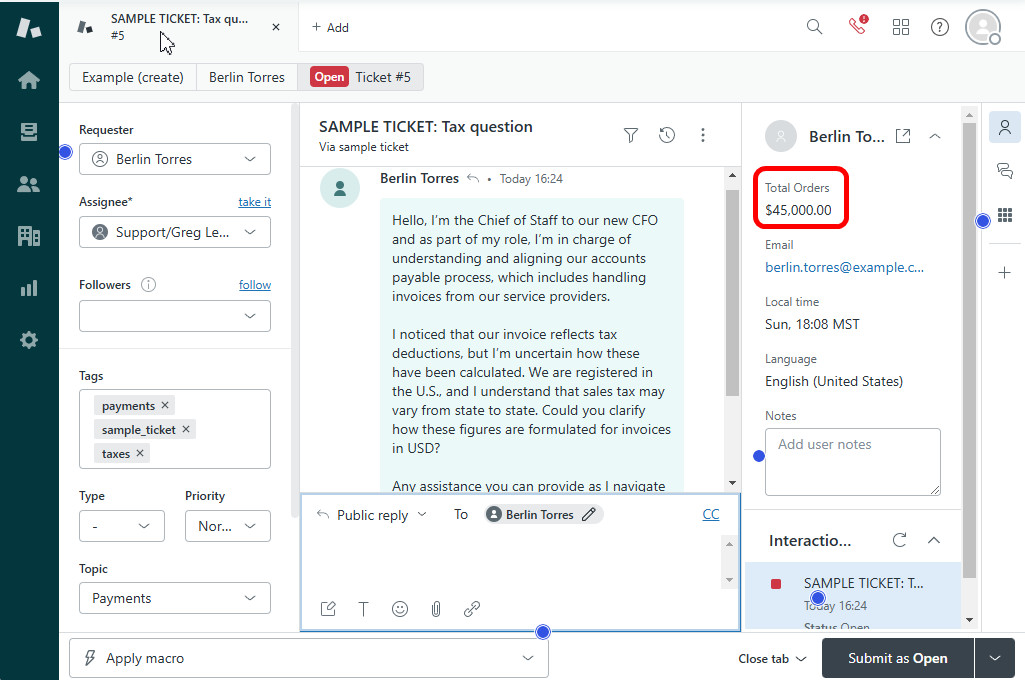The image size is (1025, 680).
Task: Open the Priority dropdown
Action: coord(227,526)
